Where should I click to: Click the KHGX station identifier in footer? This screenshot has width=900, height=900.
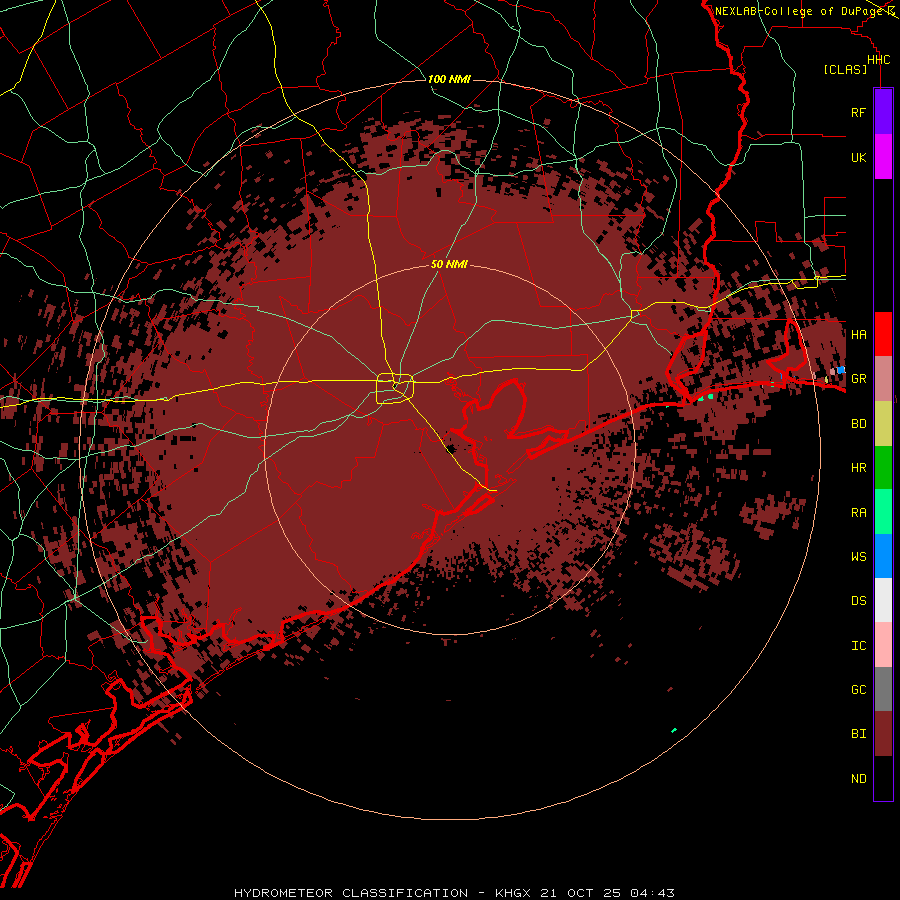pyautogui.click(x=513, y=893)
